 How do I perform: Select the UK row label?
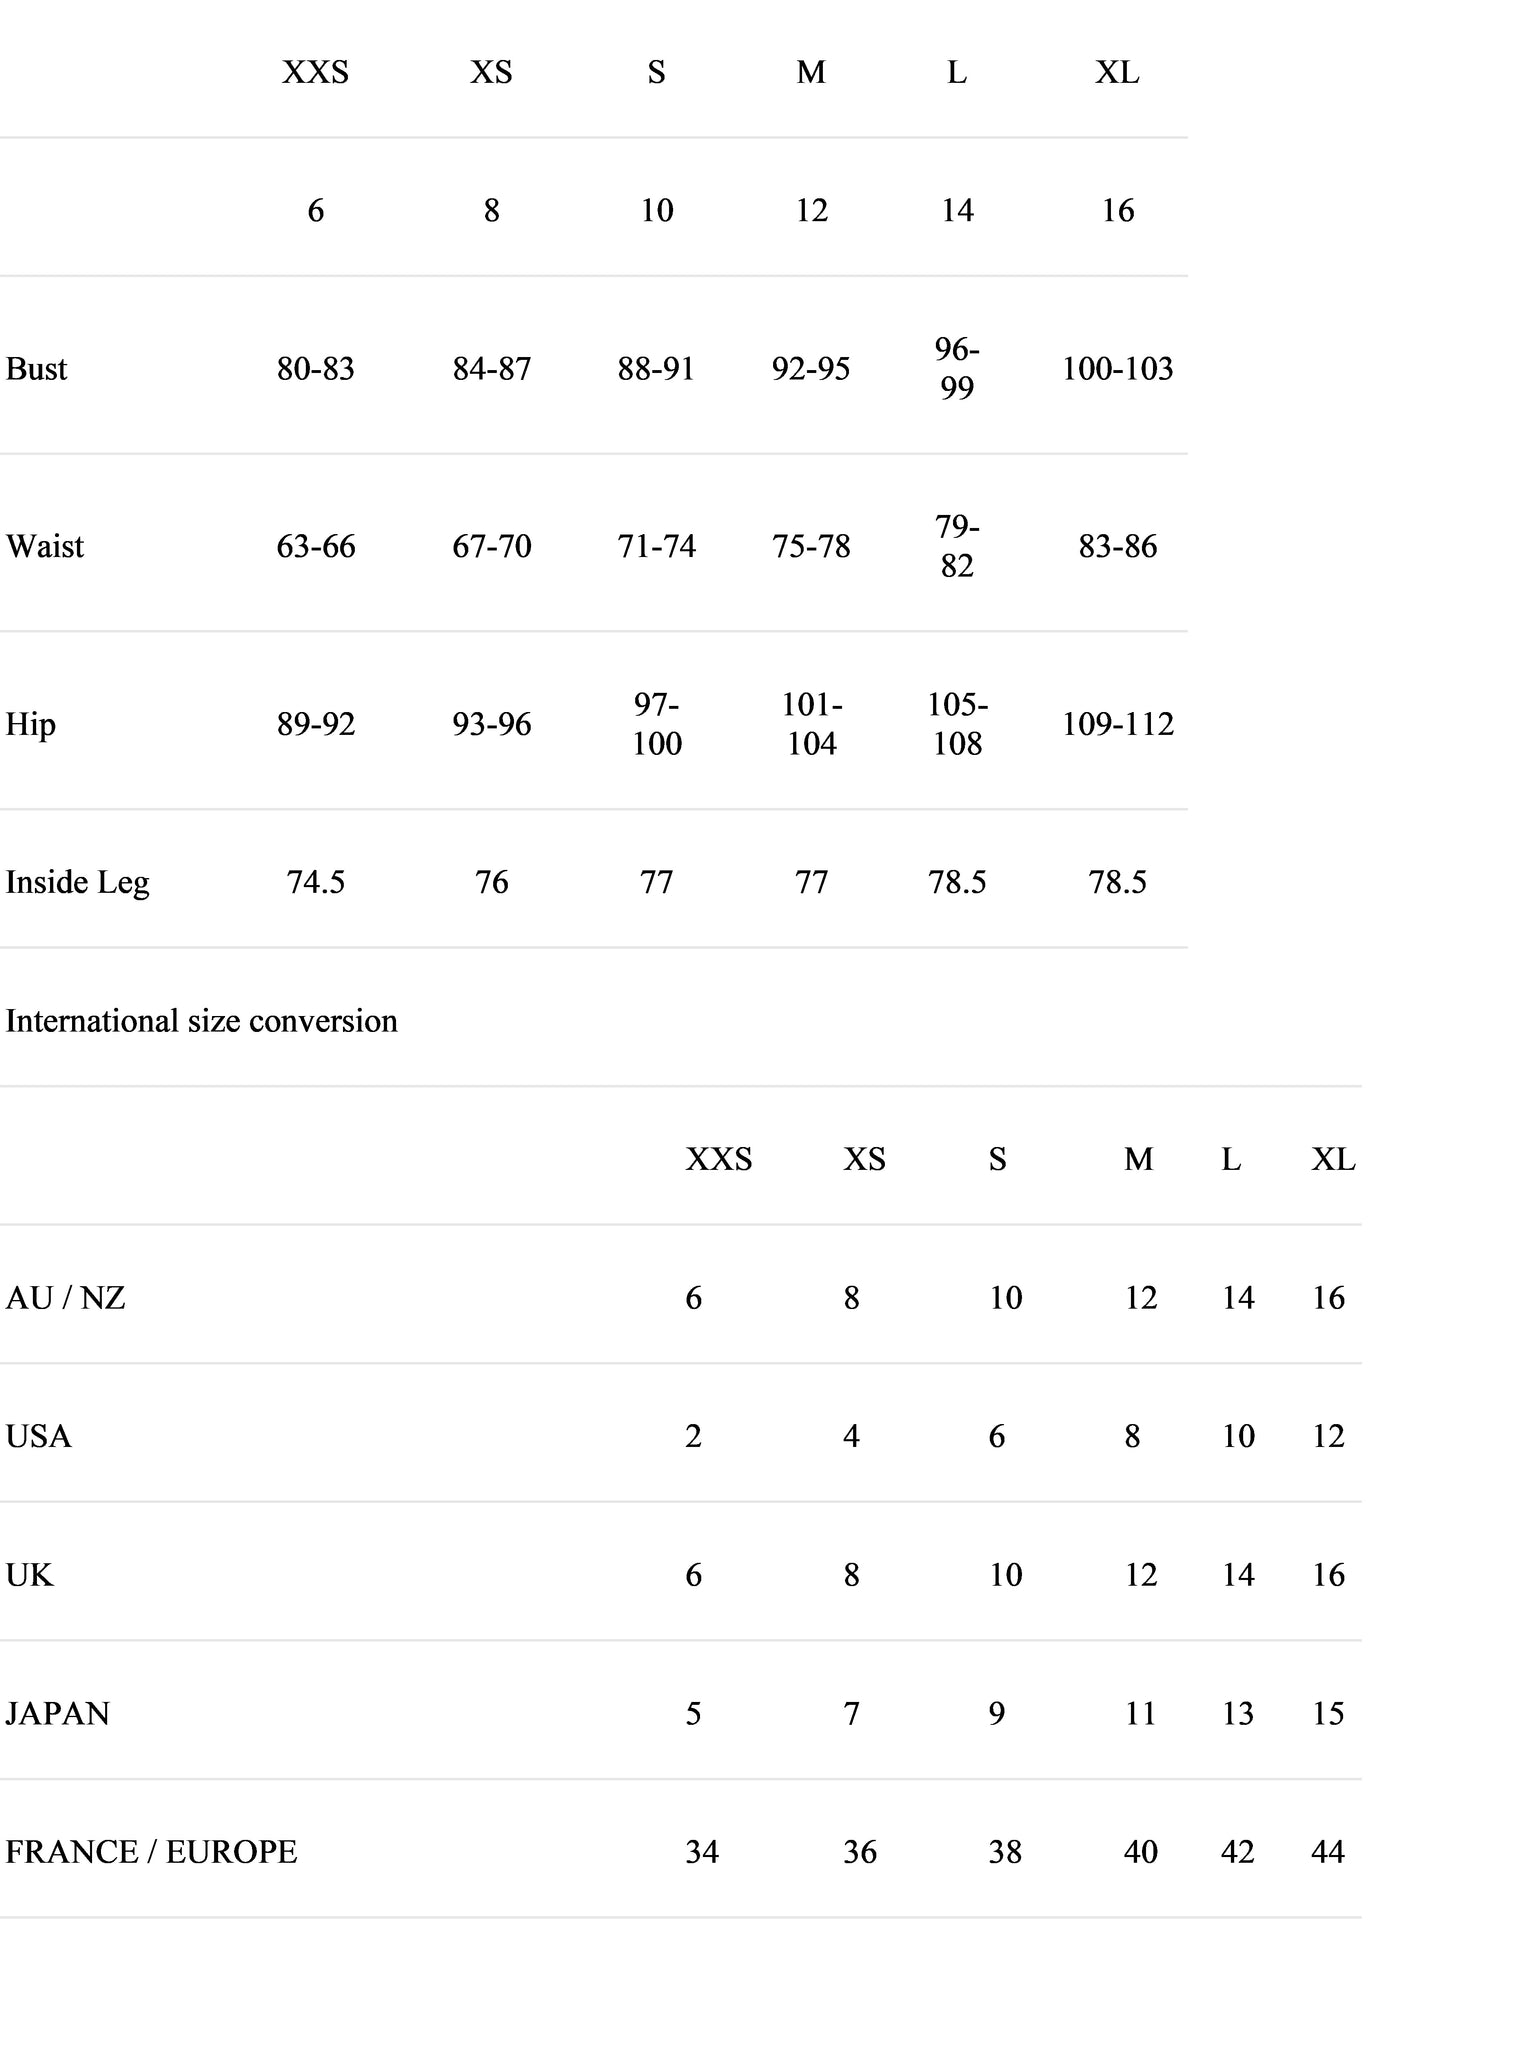click(x=29, y=1576)
